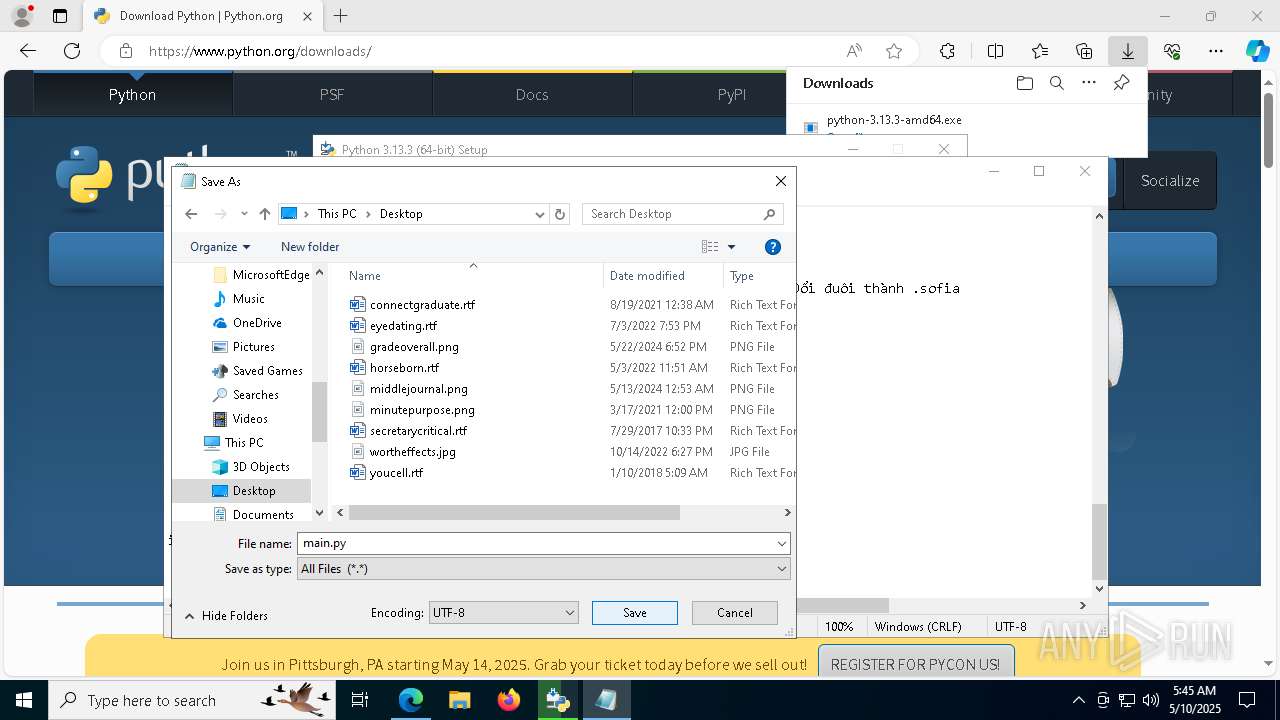
Task: Create a New folder
Action: click(x=310, y=247)
